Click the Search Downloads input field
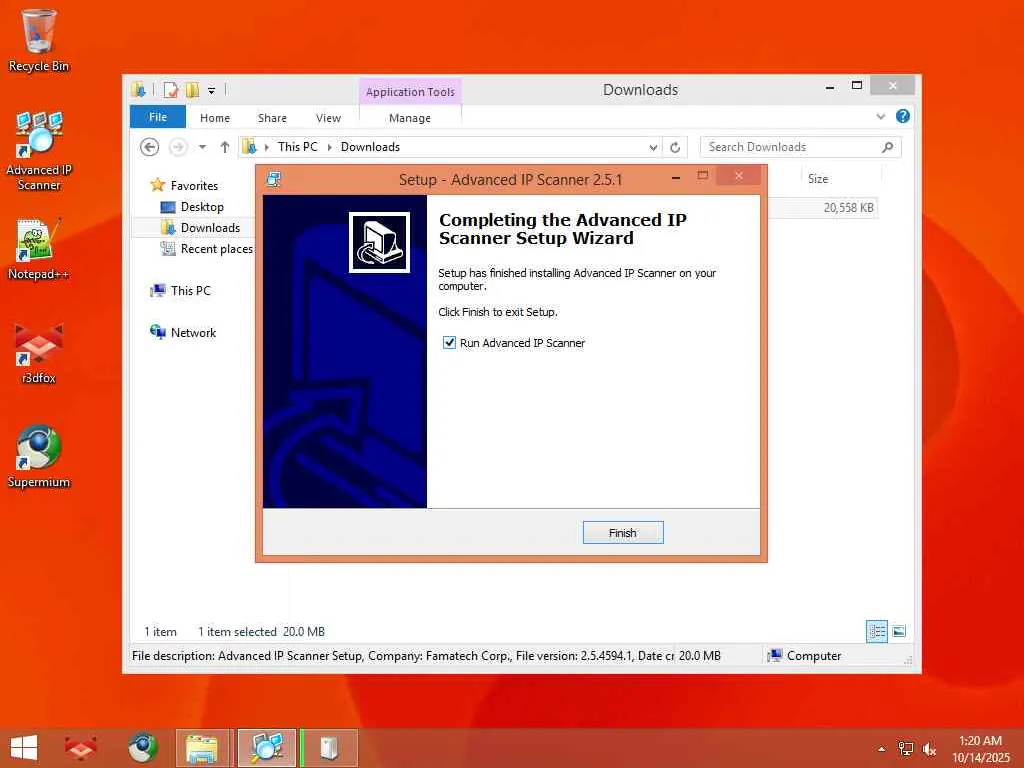This screenshot has width=1024, height=768. (x=800, y=147)
